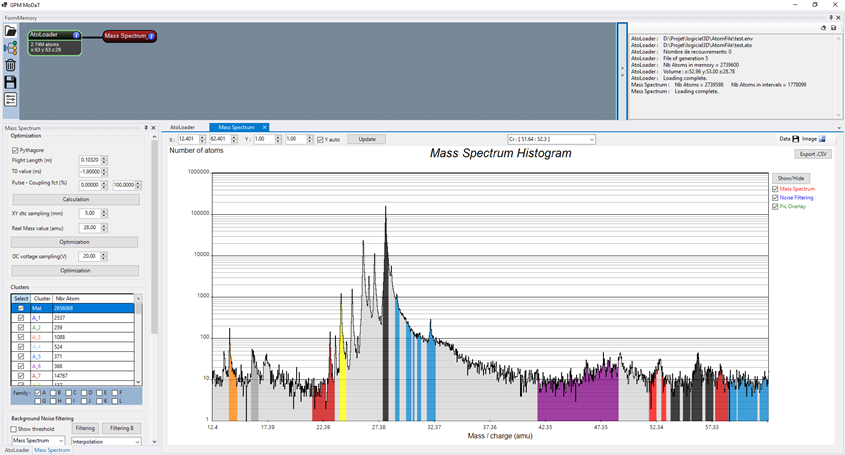Toggle the Pythagore checkbox

tap(15, 150)
